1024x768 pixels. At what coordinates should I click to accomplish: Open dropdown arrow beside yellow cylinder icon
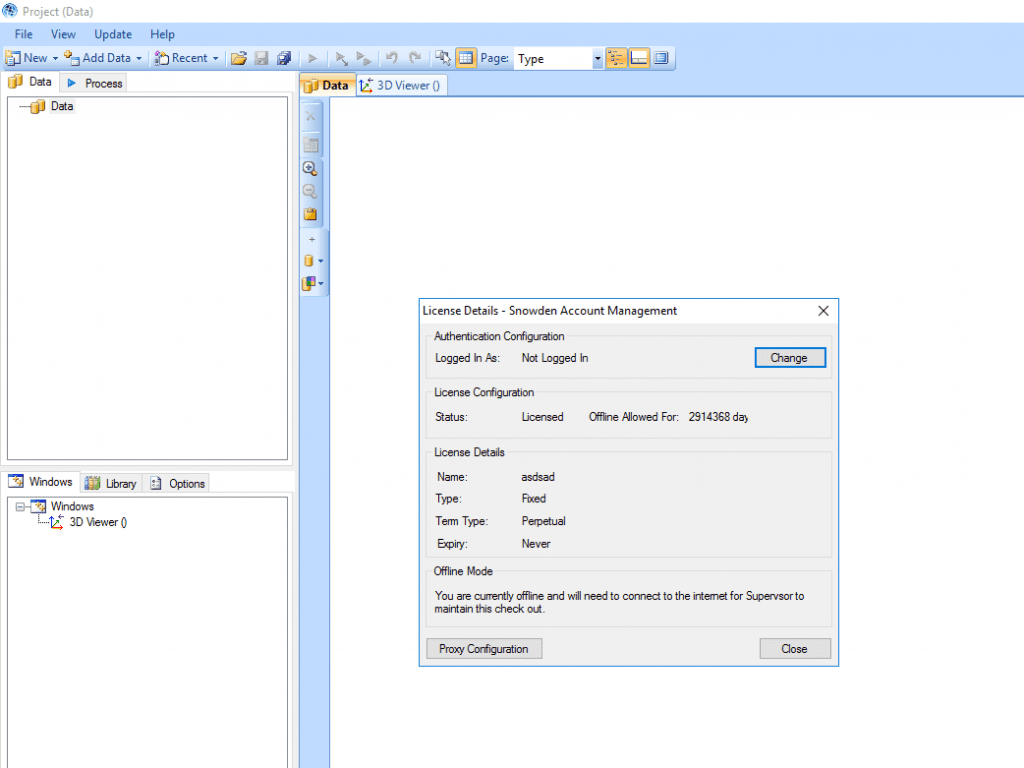[x=321, y=261]
